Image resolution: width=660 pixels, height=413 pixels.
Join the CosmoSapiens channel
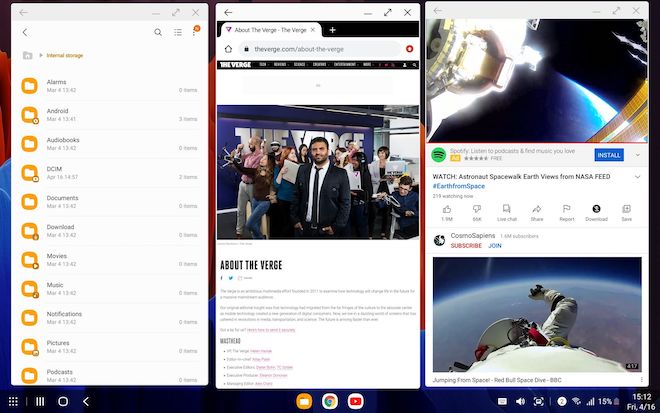495,246
